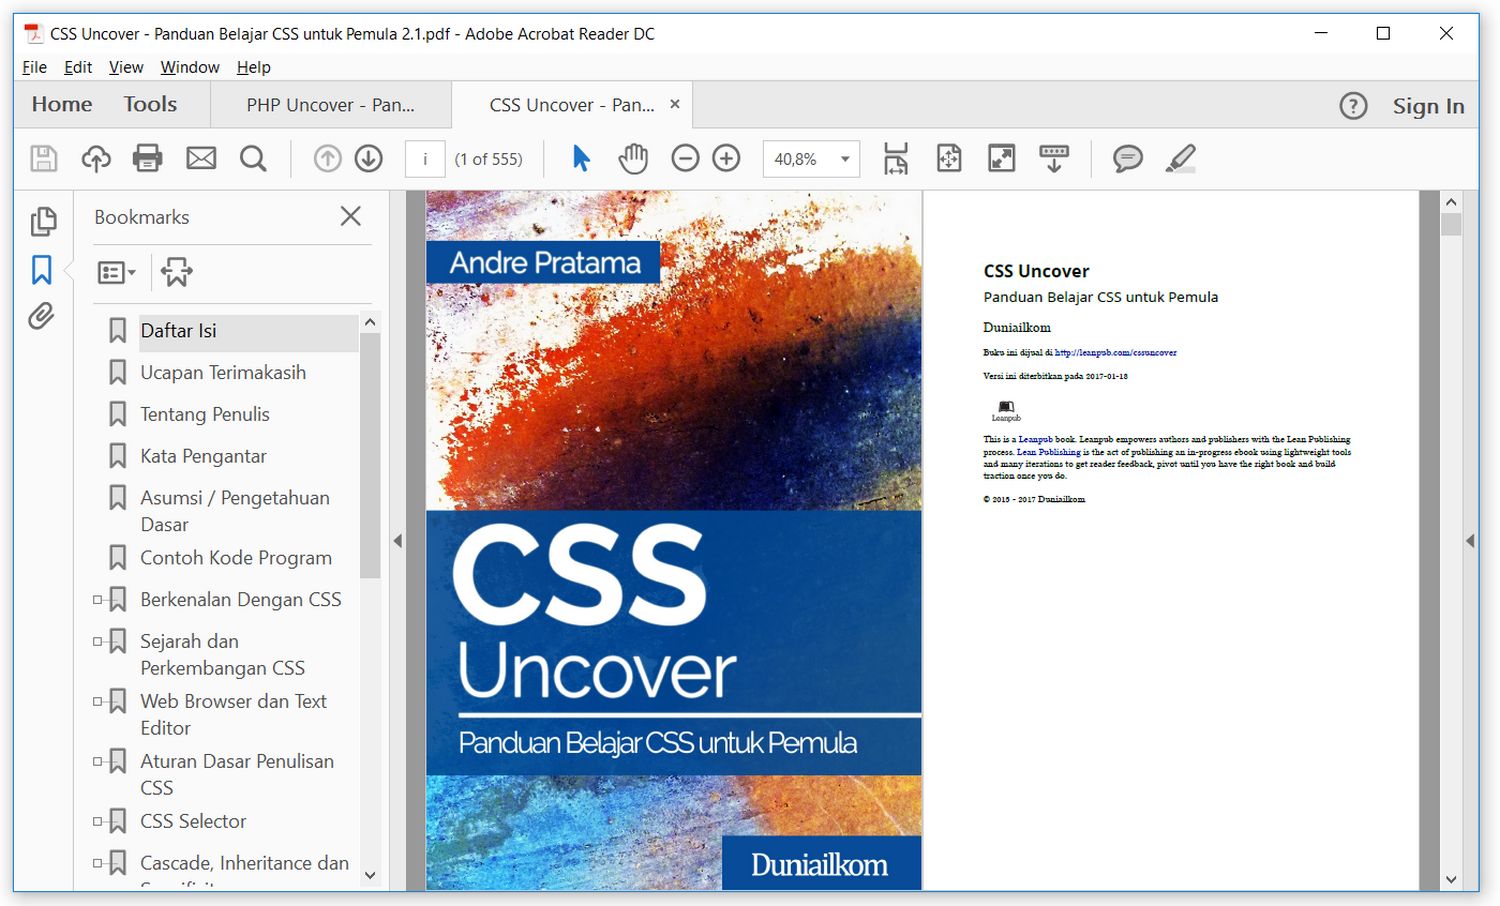Expand the right tools pane arrow
Image resolution: width=1500 pixels, height=906 pixels.
(x=1469, y=541)
